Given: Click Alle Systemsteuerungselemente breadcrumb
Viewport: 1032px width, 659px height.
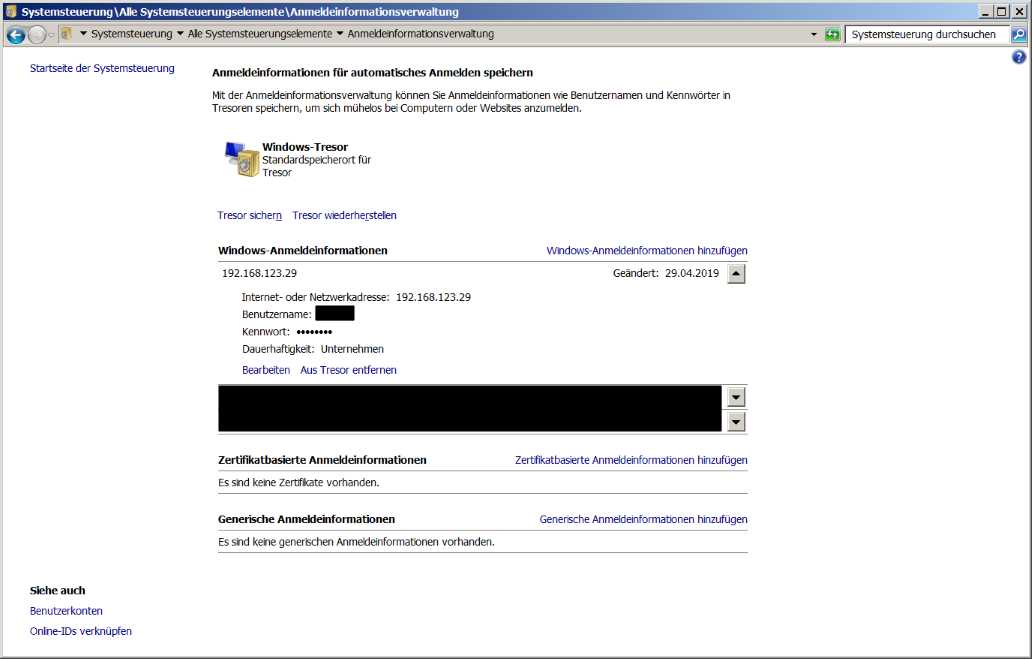Looking at the screenshot, I should point(260,34).
